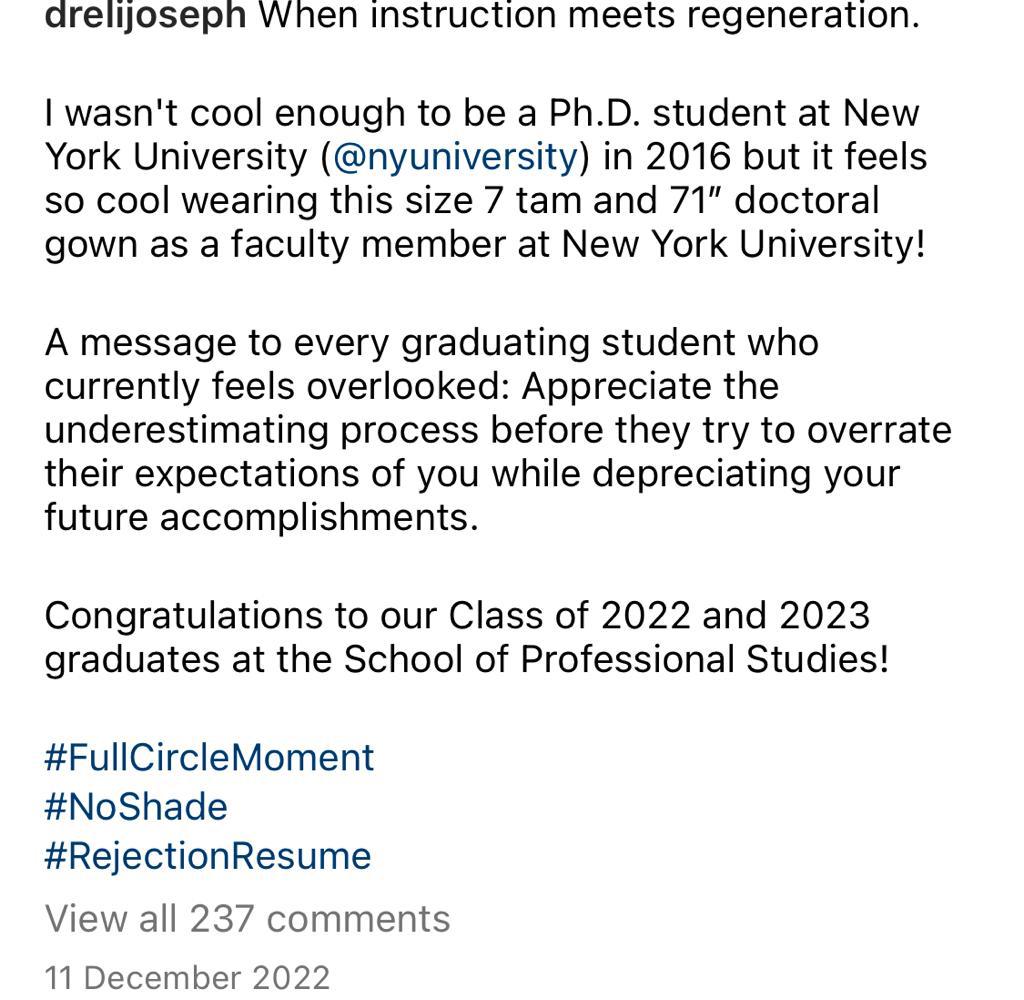Open the drelijoseph profile username
The image size is (1024, 1000).
tap(145, 16)
